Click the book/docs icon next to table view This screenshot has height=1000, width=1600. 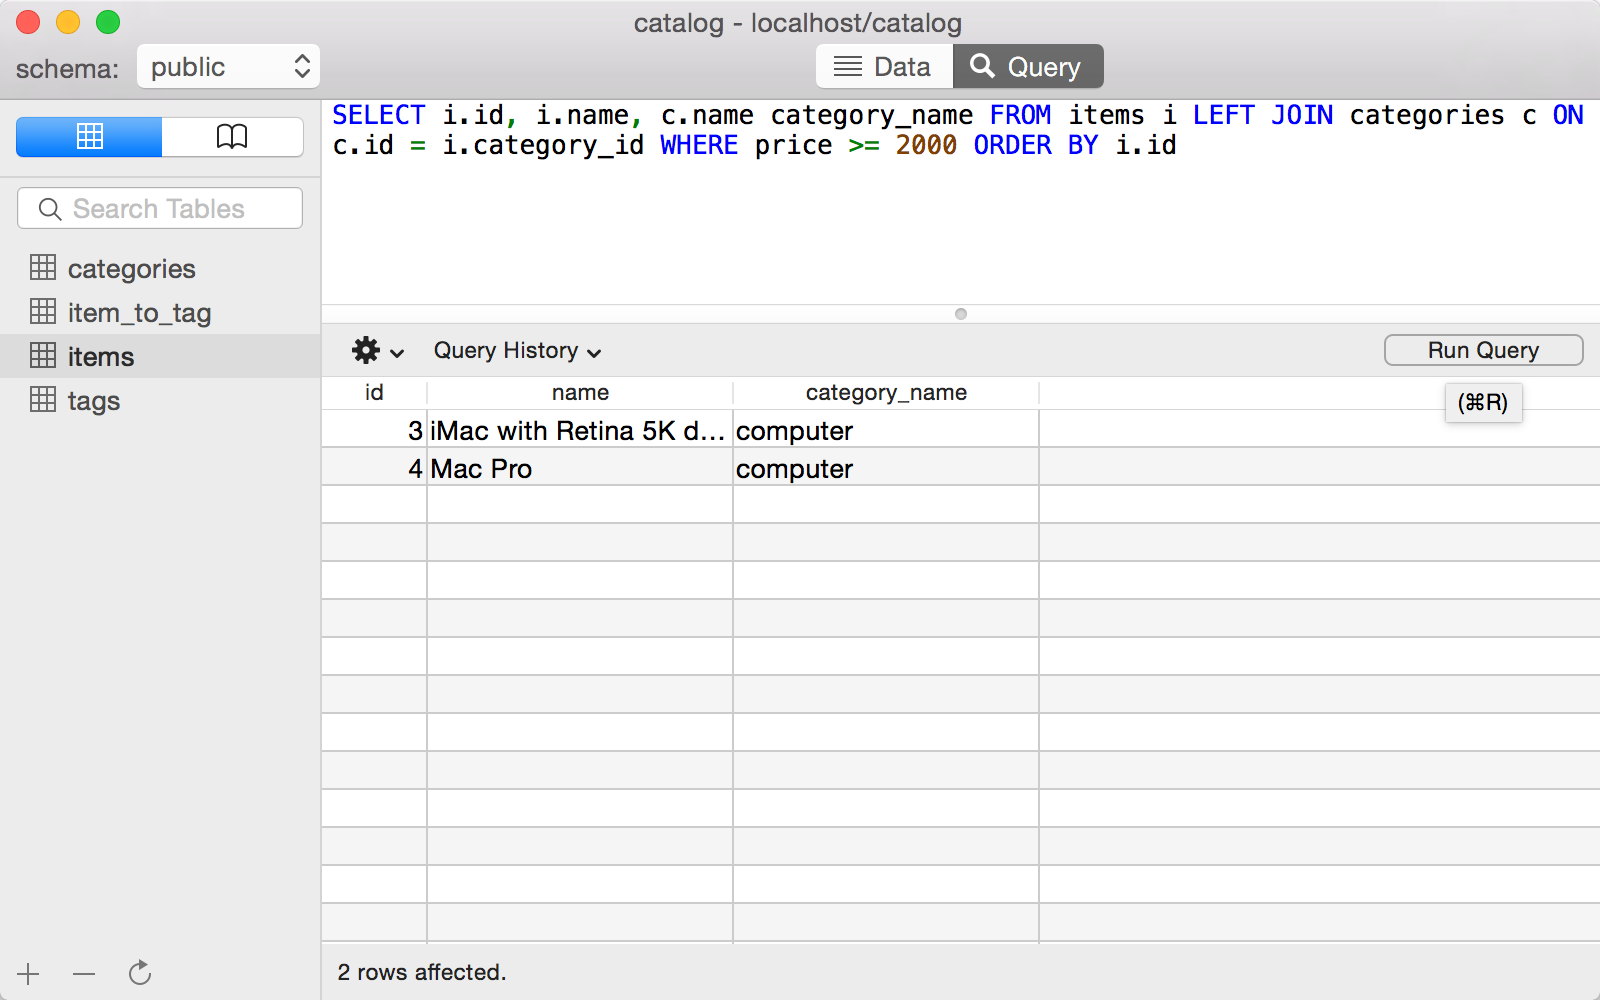pos(232,137)
